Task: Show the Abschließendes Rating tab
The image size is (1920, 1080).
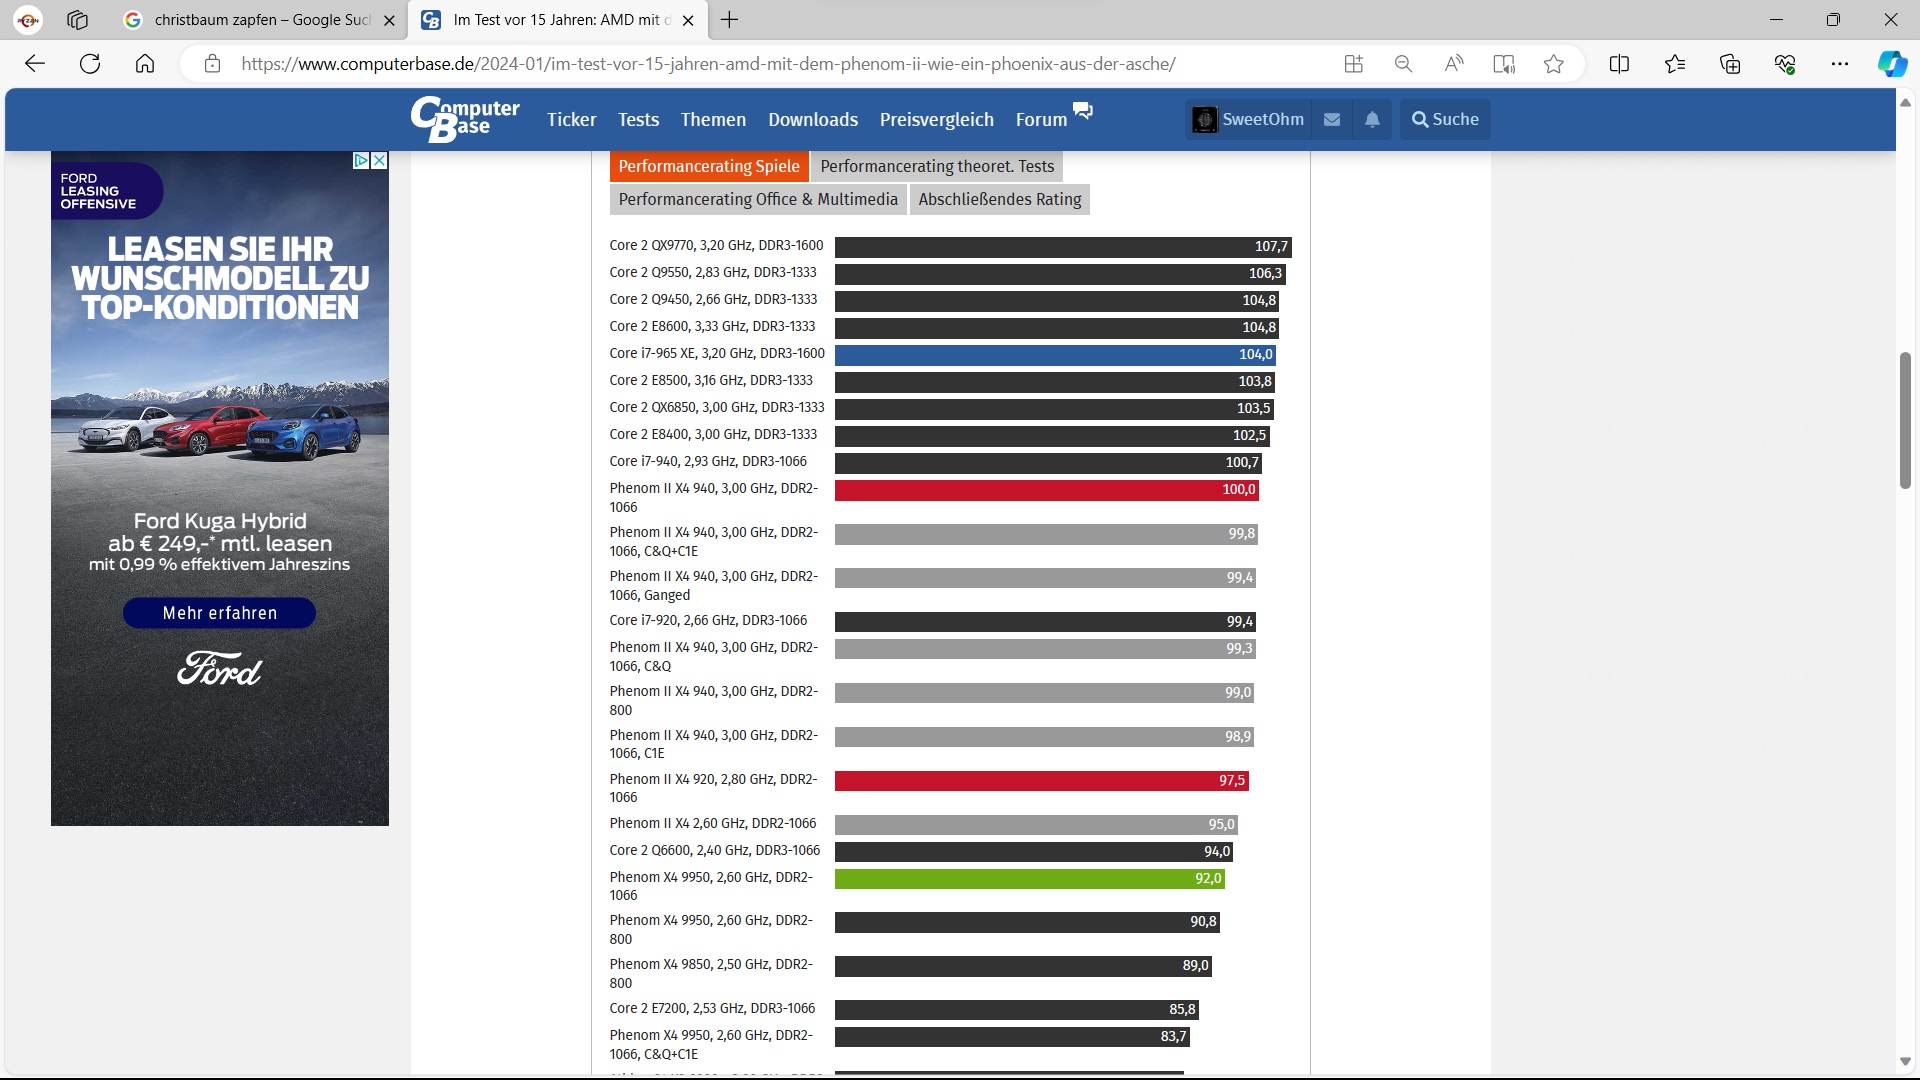Action: tap(1000, 199)
